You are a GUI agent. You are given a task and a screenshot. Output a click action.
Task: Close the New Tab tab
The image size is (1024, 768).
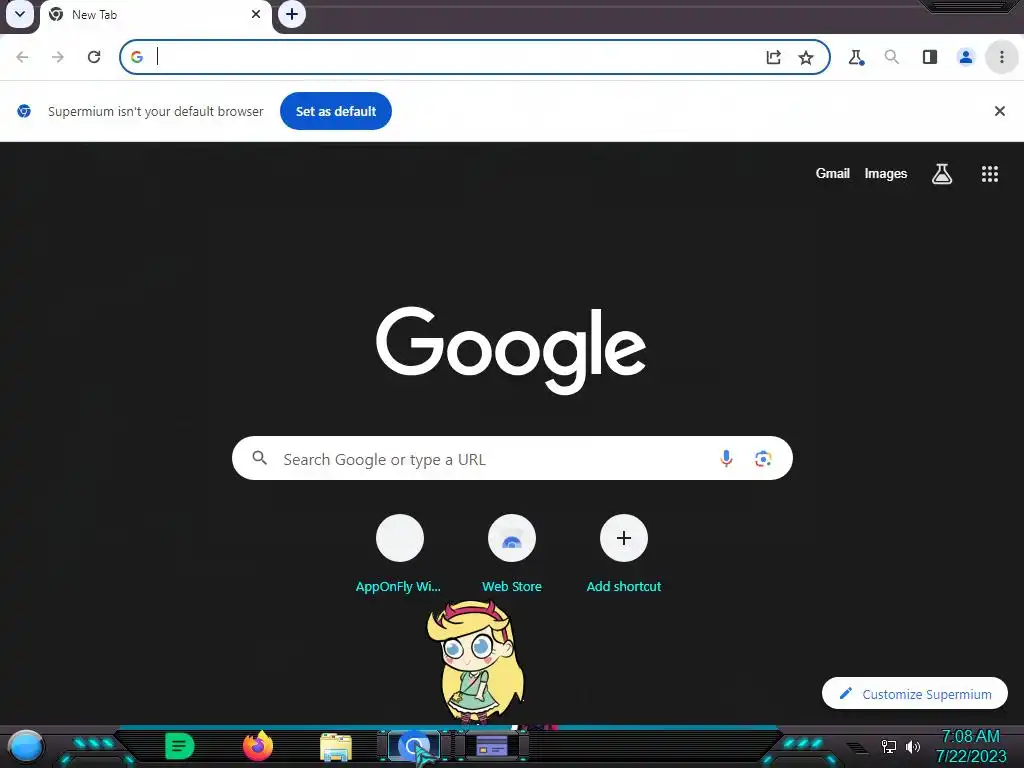coord(256,14)
